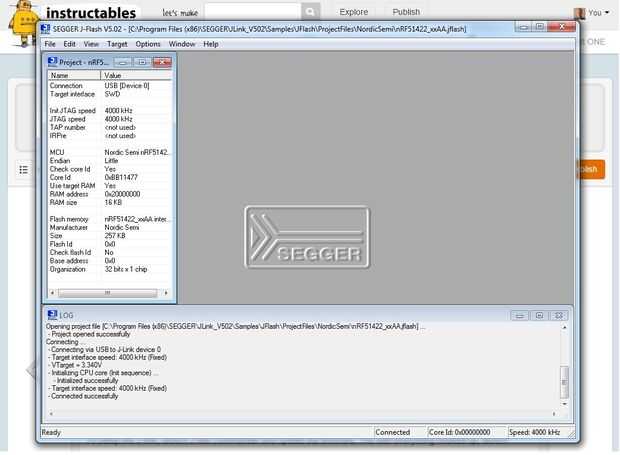Click the Ready status bar text
Screen dimensions: 620x455
pyautogui.click(x=51, y=432)
